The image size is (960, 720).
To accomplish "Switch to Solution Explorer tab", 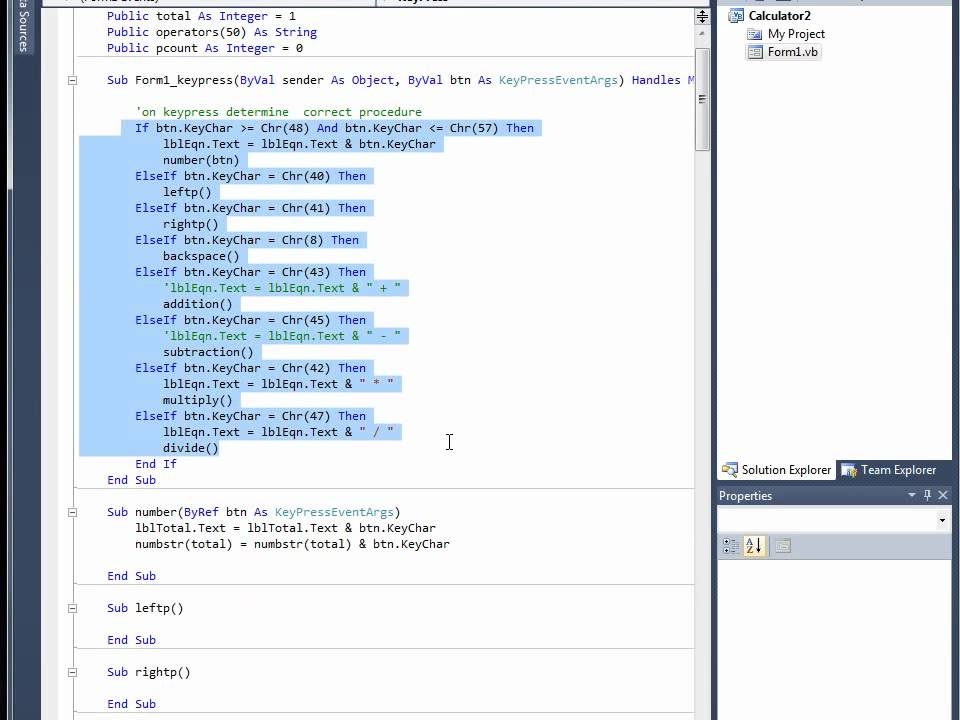I will pos(776,470).
